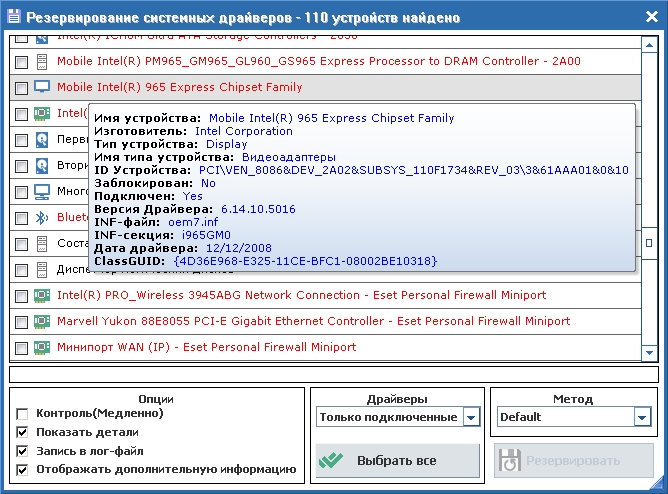Check the box for Mobile Intel 965 Express Chipset Family

click(x=21, y=88)
